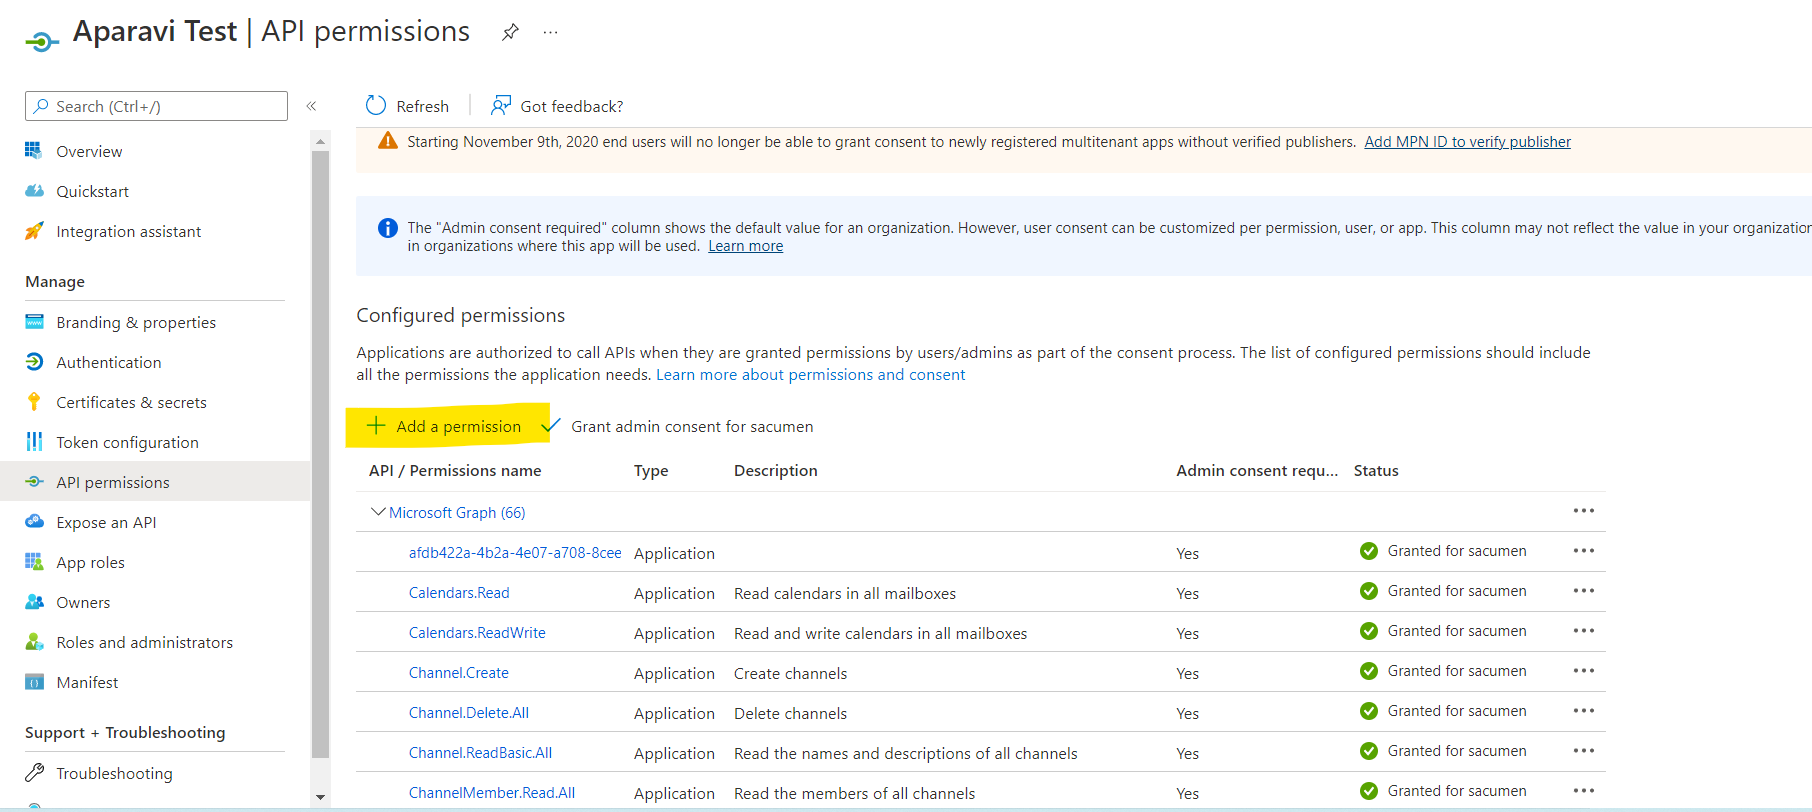
Task: Open ellipsis menu for Microsoft Graph group
Action: [1584, 511]
